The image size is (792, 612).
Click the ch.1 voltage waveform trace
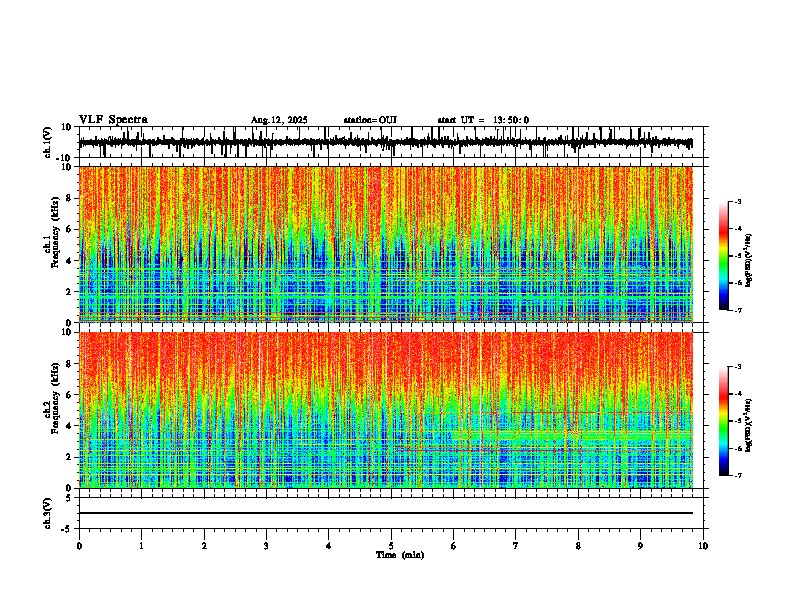point(385,143)
